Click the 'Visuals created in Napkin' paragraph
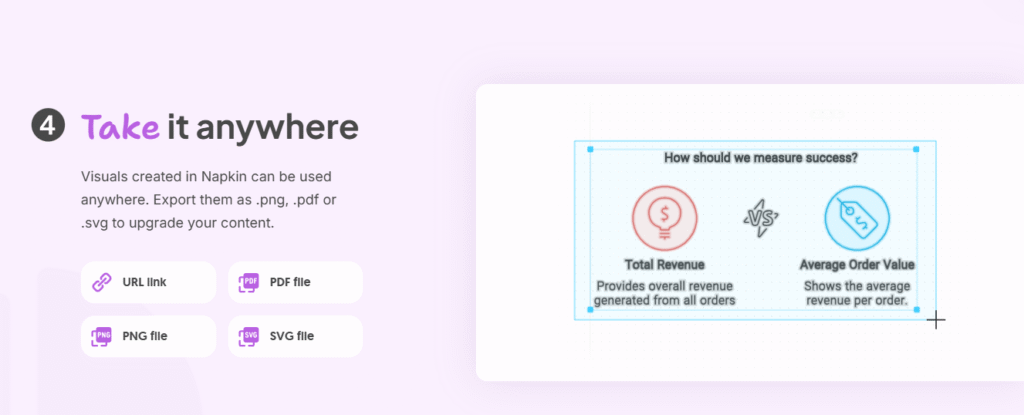The height and width of the screenshot is (415, 1024). pyautogui.click(x=209, y=199)
